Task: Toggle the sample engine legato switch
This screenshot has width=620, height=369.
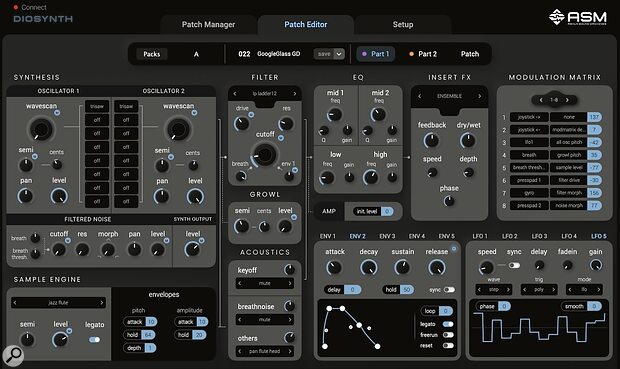Action: (x=95, y=339)
